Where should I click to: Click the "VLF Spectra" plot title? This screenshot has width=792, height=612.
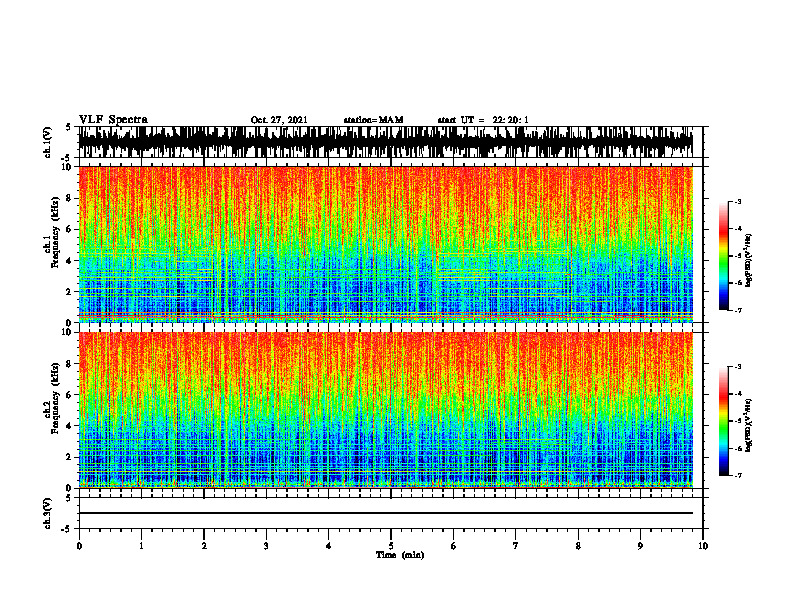[113, 120]
